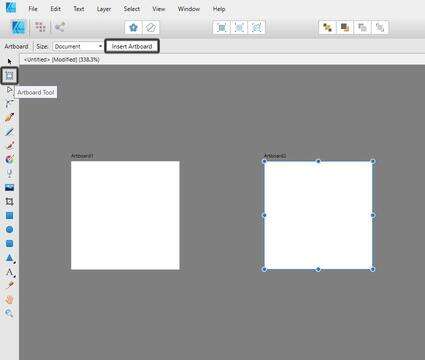
Task: Select the Vector Crop tool
Action: click(x=9, y=201)
